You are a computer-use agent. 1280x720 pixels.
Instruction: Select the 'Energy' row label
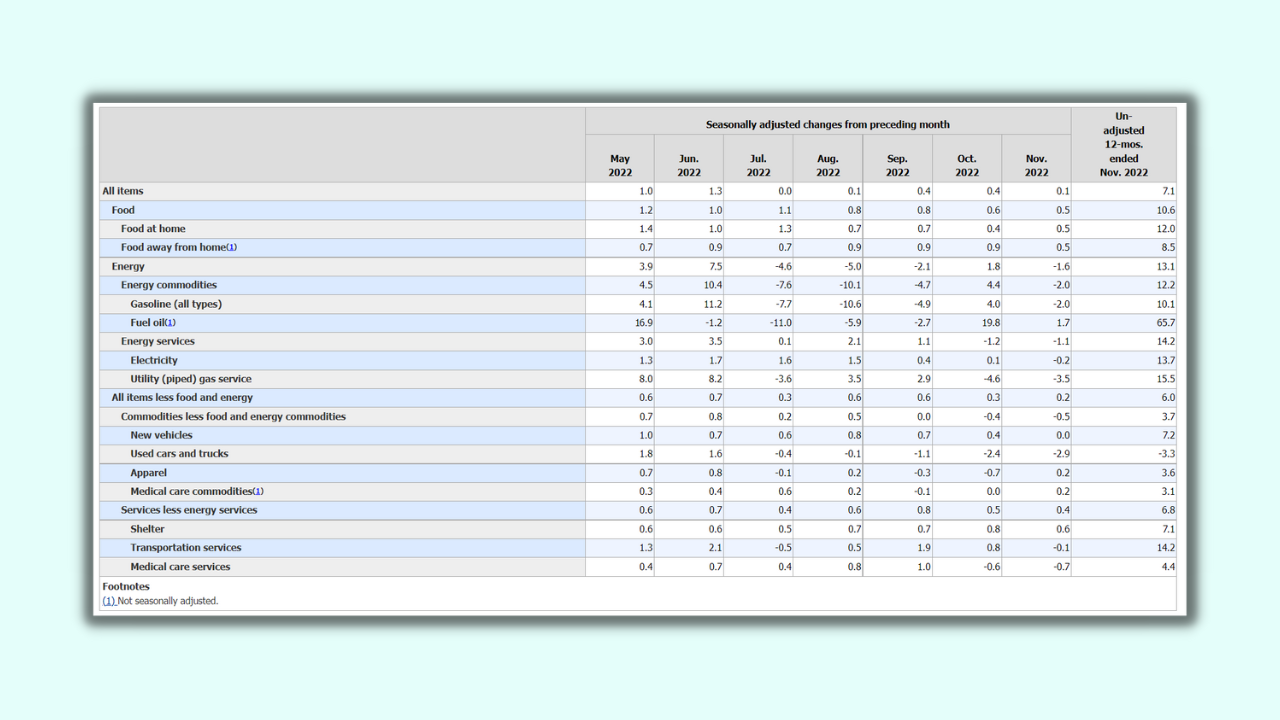coord(128,267)
